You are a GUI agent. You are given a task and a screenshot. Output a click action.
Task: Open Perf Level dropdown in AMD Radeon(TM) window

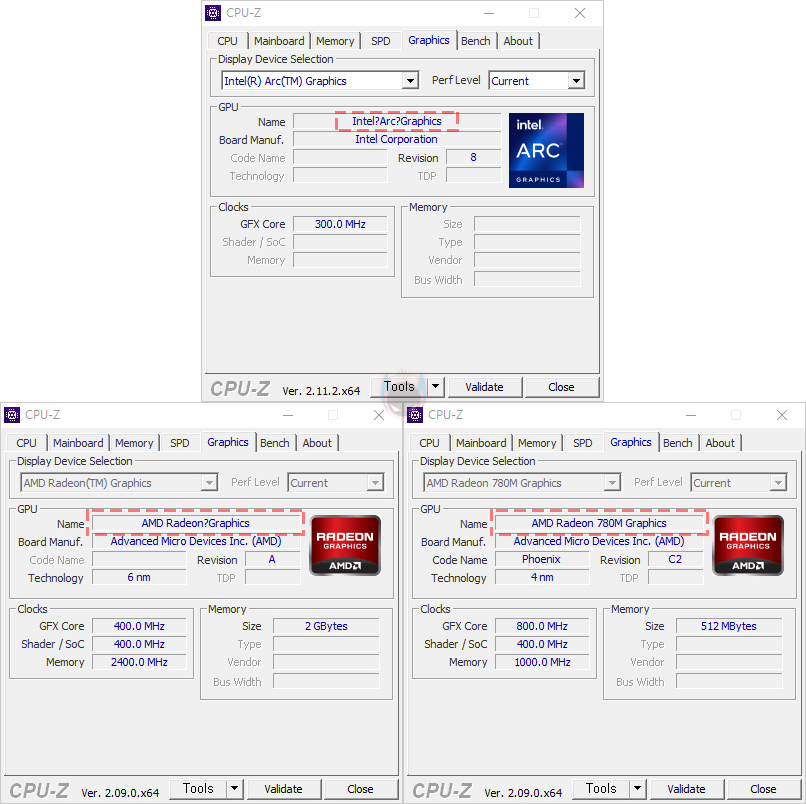pyautogui.click(x=375, y=483)
